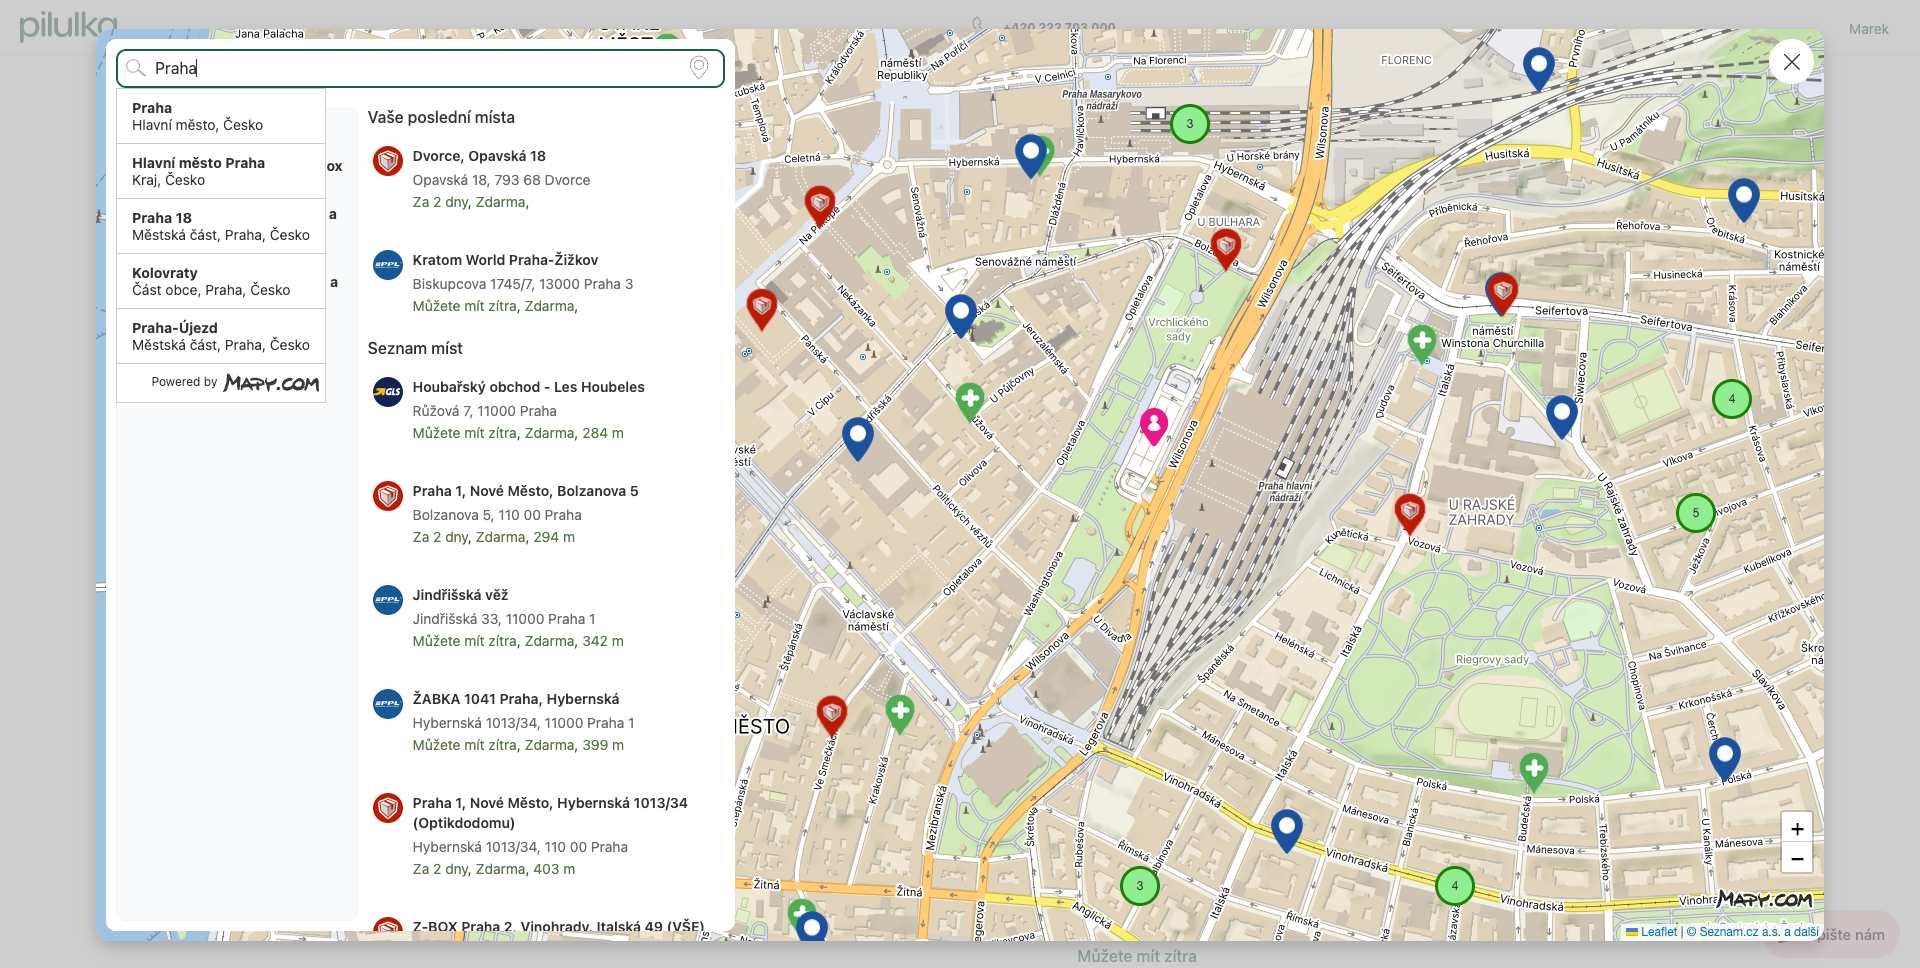Viewport: 1920px width, 968px height.
Task: Select Kolovraty suggestion in autocomplete list
Action: [221, 281]
